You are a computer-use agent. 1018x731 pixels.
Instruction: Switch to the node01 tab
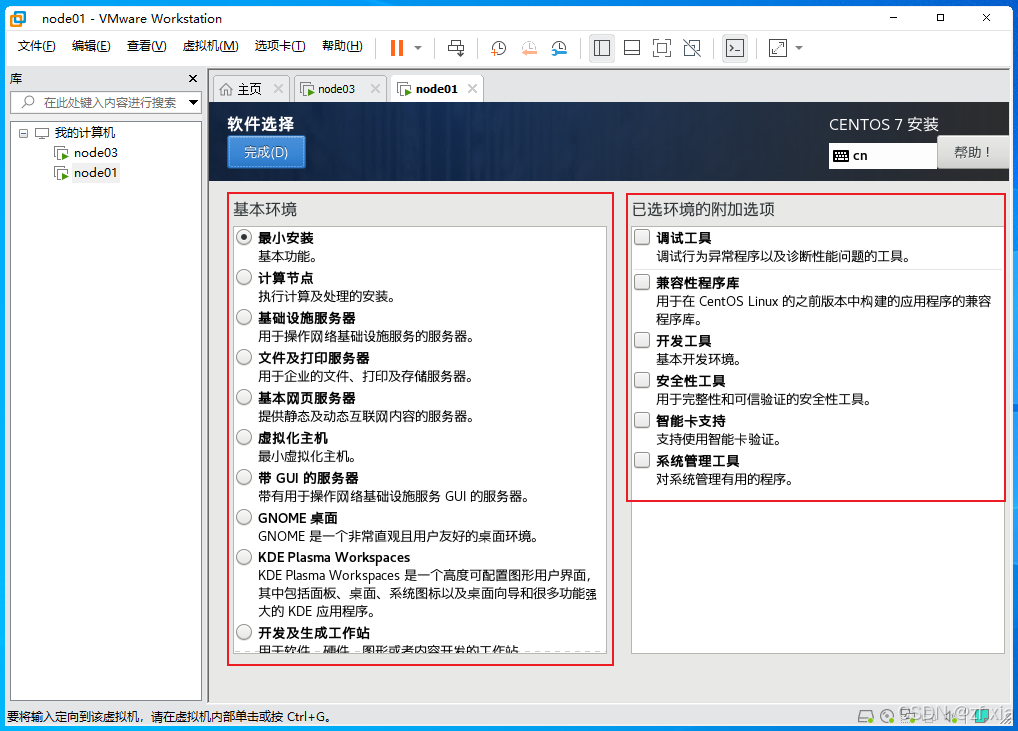click(436, 89)
